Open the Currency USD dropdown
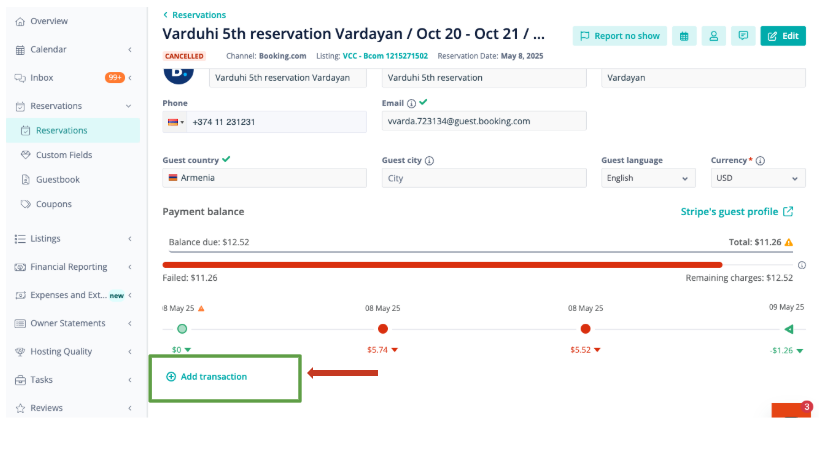Screen dimensions: 831x456 click(x=758, y=178)
